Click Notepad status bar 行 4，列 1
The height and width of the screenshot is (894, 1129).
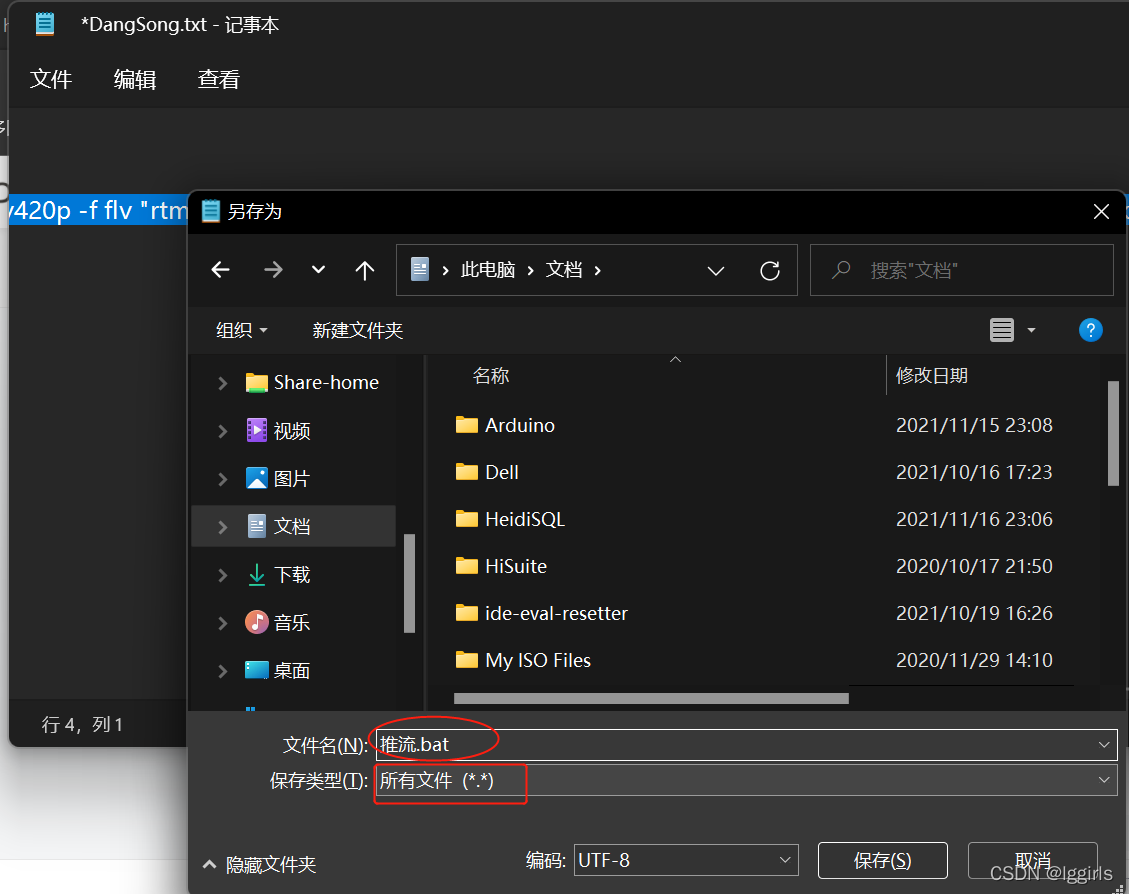coord(81,724)
